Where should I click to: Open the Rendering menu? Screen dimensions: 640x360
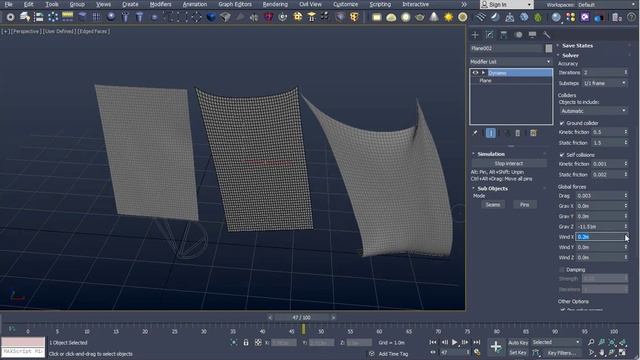[275, 4]
